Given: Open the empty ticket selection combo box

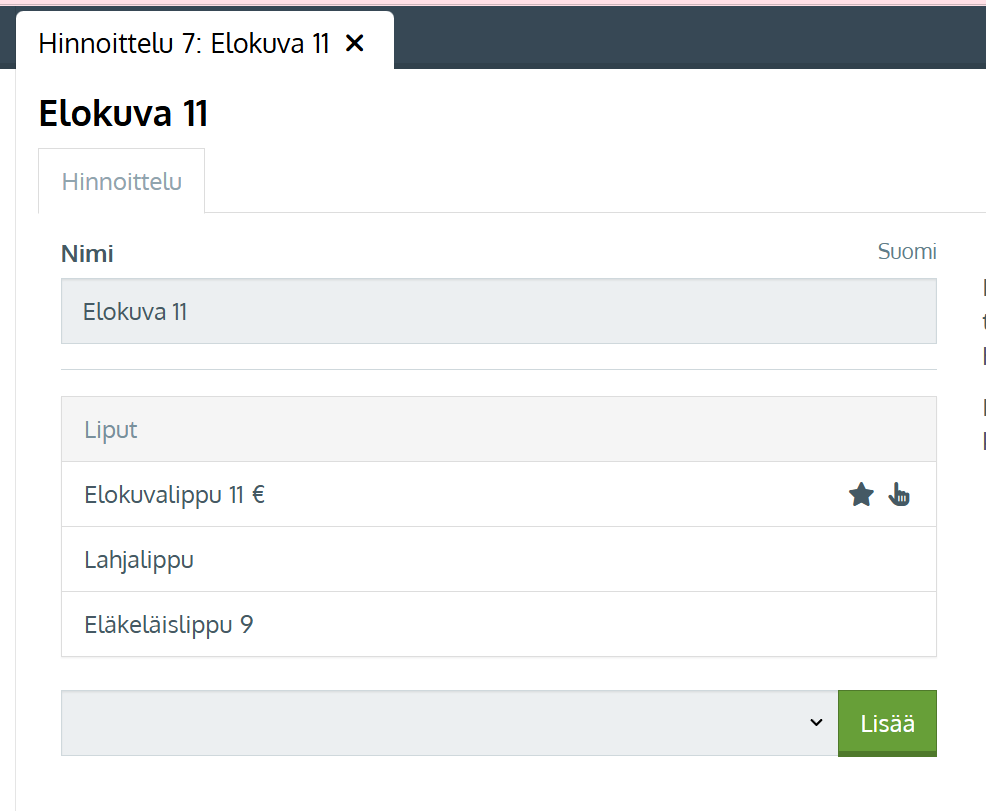Looking at the screenshot, I should pyautogui.click(x=440, y=723).
